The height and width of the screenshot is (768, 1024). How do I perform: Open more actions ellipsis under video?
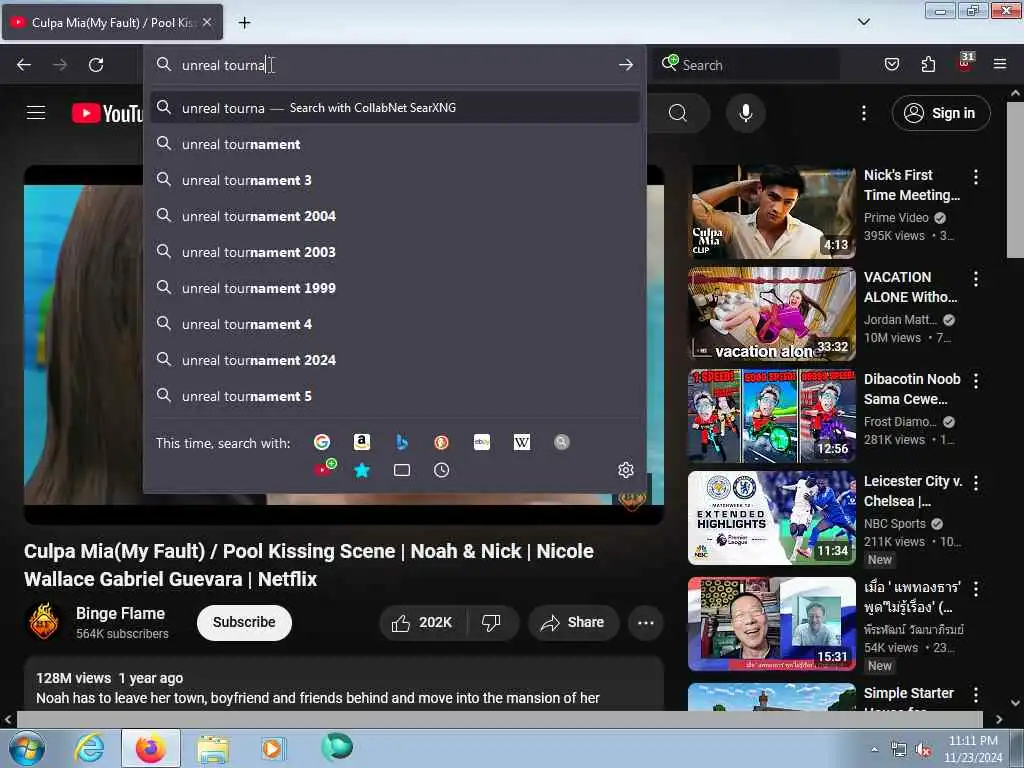click(645, 622)
